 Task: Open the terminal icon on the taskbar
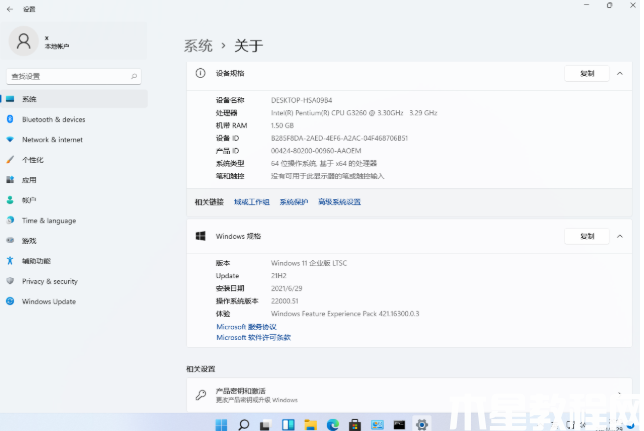[x=399, y=424]
